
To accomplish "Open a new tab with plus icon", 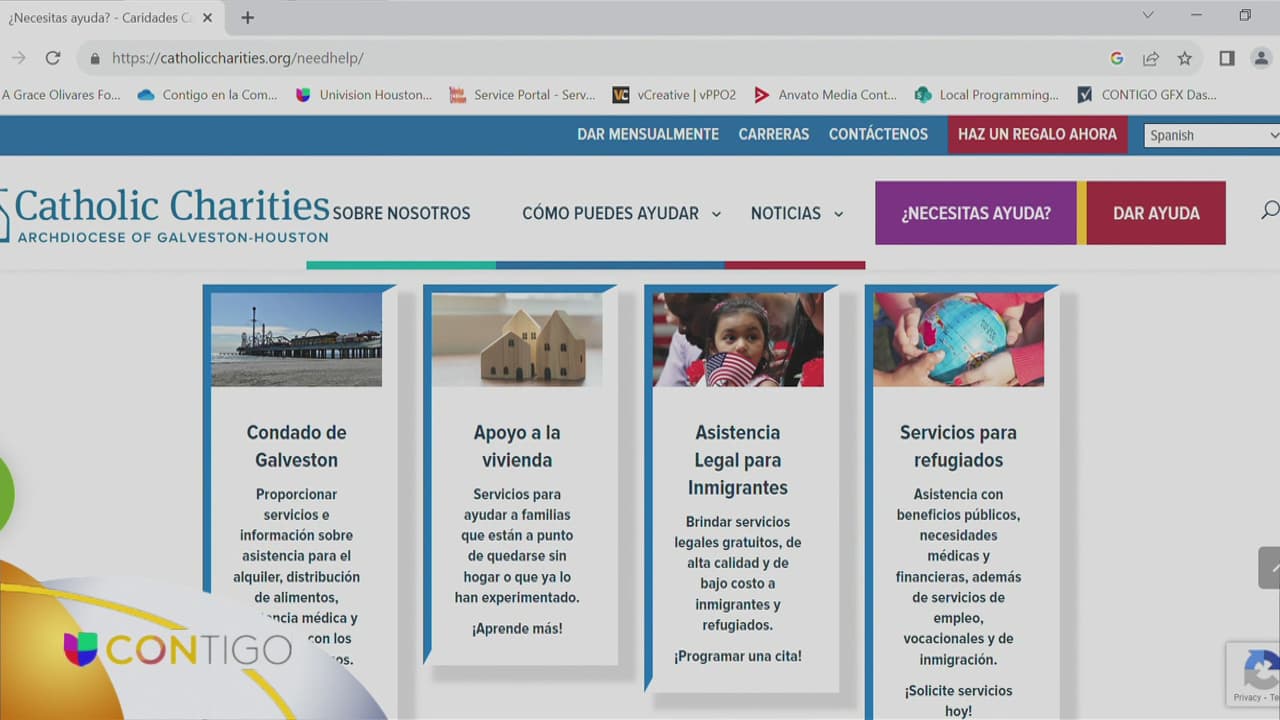I will 247,17.
